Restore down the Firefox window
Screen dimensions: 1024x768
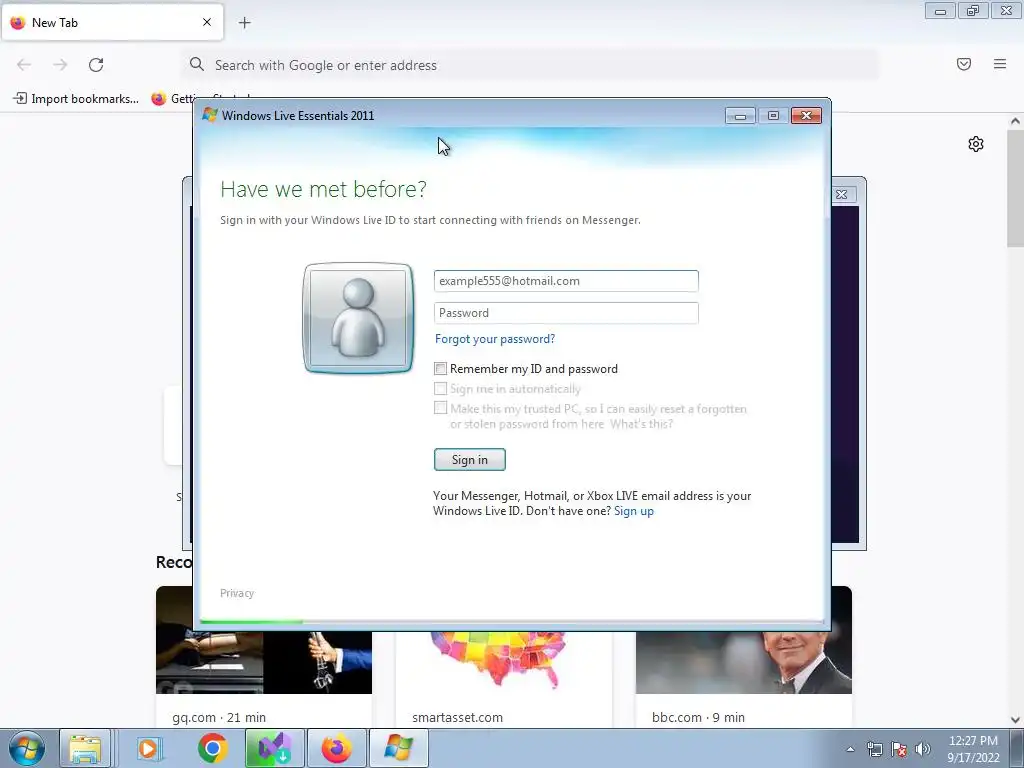pos(973,11)
